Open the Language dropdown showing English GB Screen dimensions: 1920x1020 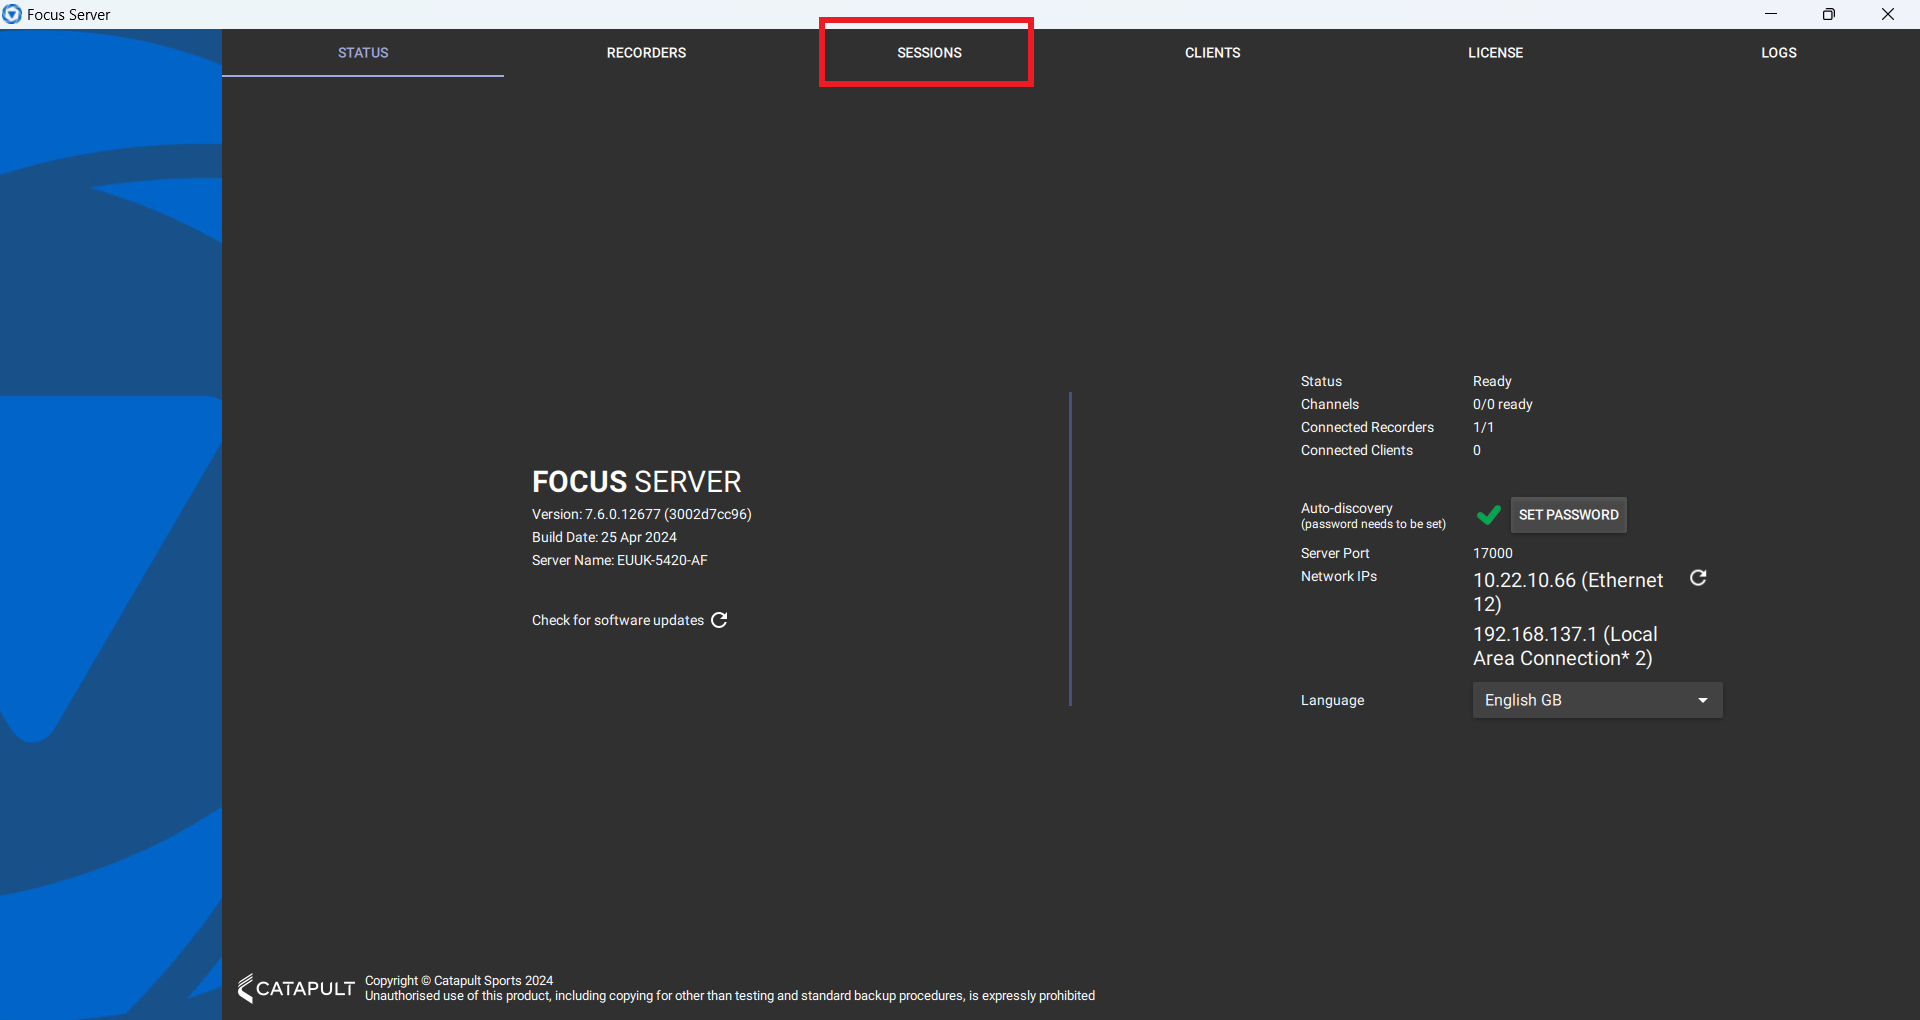tap(1597, 700)
